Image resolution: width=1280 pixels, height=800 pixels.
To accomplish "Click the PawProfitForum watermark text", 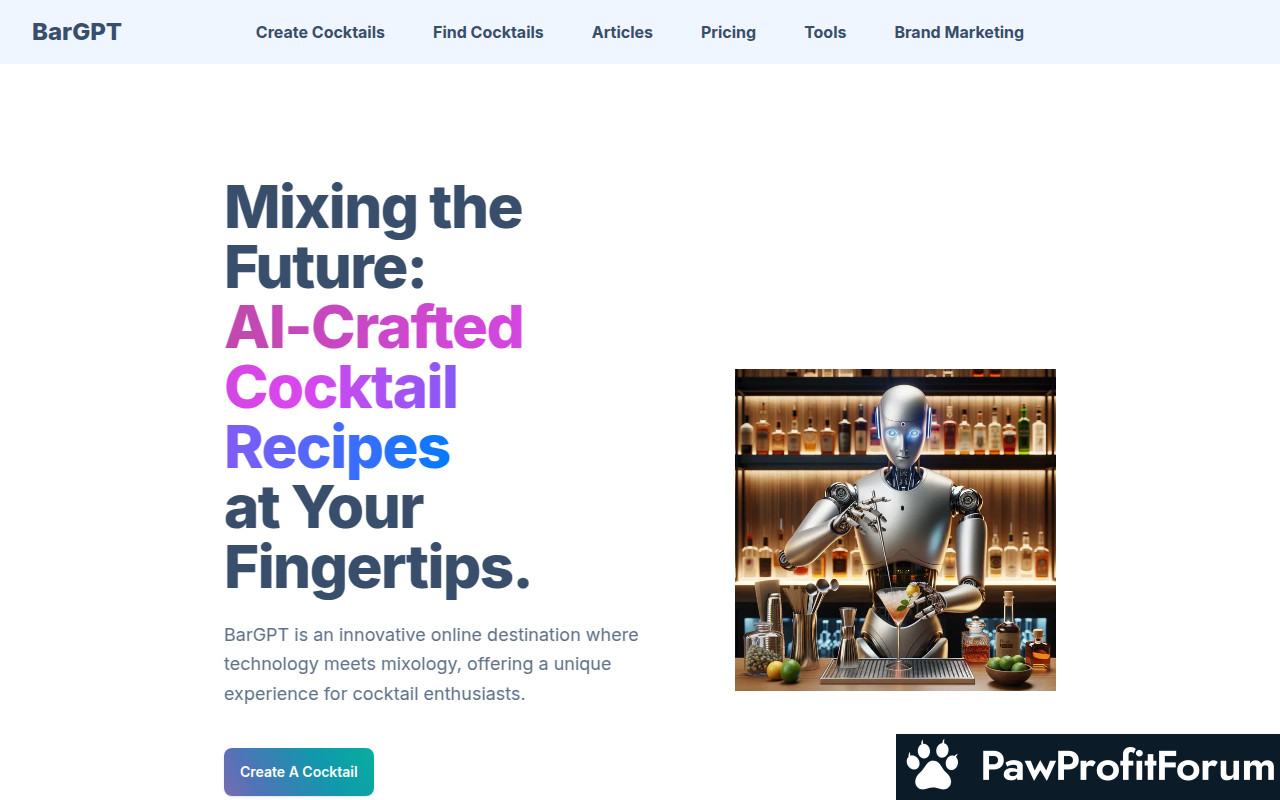I will pyautogui.click(x=1128, y=767).
